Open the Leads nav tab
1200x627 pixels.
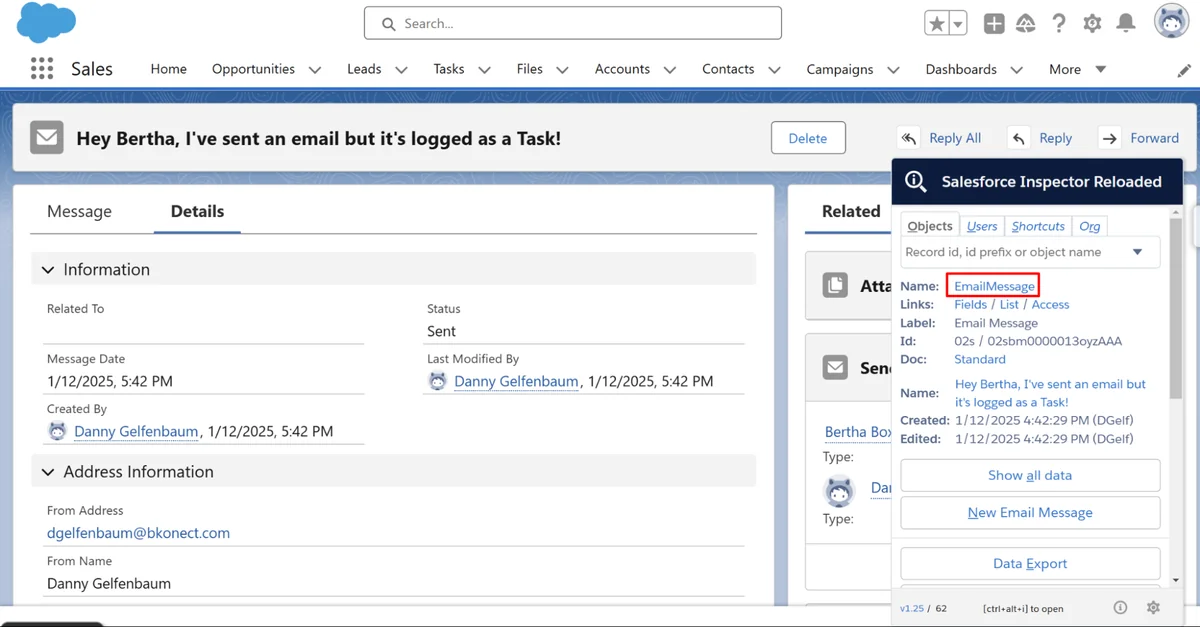coord(364,69)
